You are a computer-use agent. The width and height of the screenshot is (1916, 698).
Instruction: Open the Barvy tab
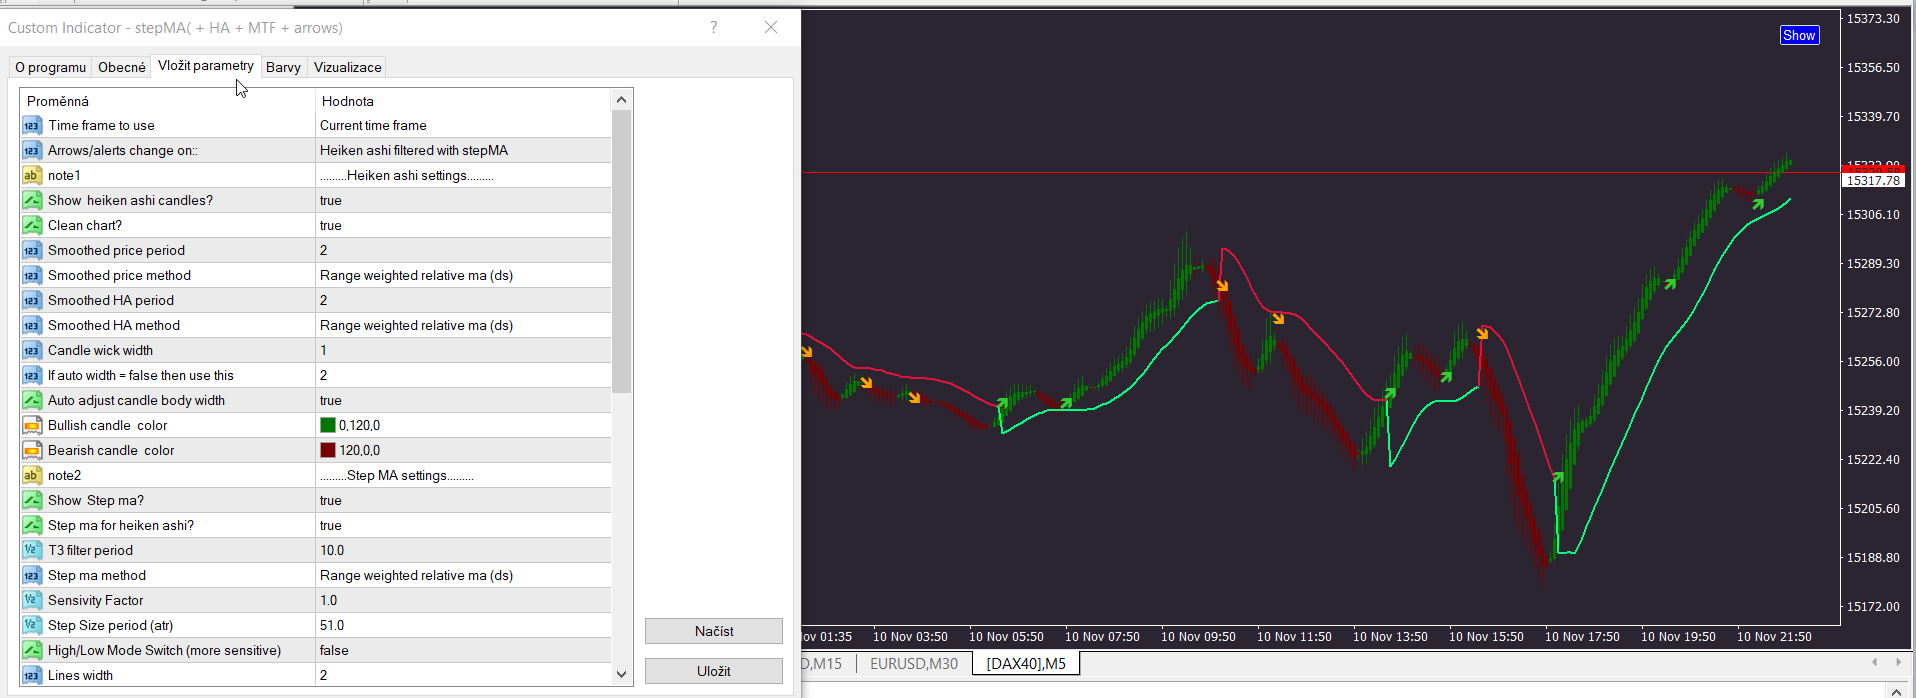coord(283,67)
